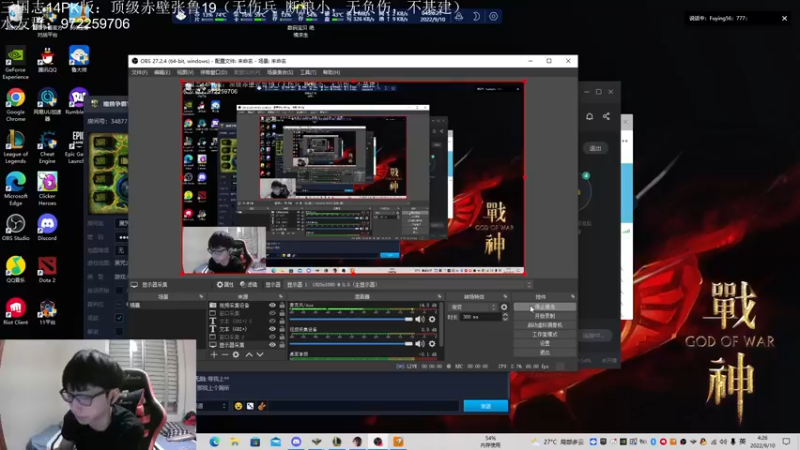
Task: Toggle visibility of 窗口采集 source
Action: pos(272,313)
